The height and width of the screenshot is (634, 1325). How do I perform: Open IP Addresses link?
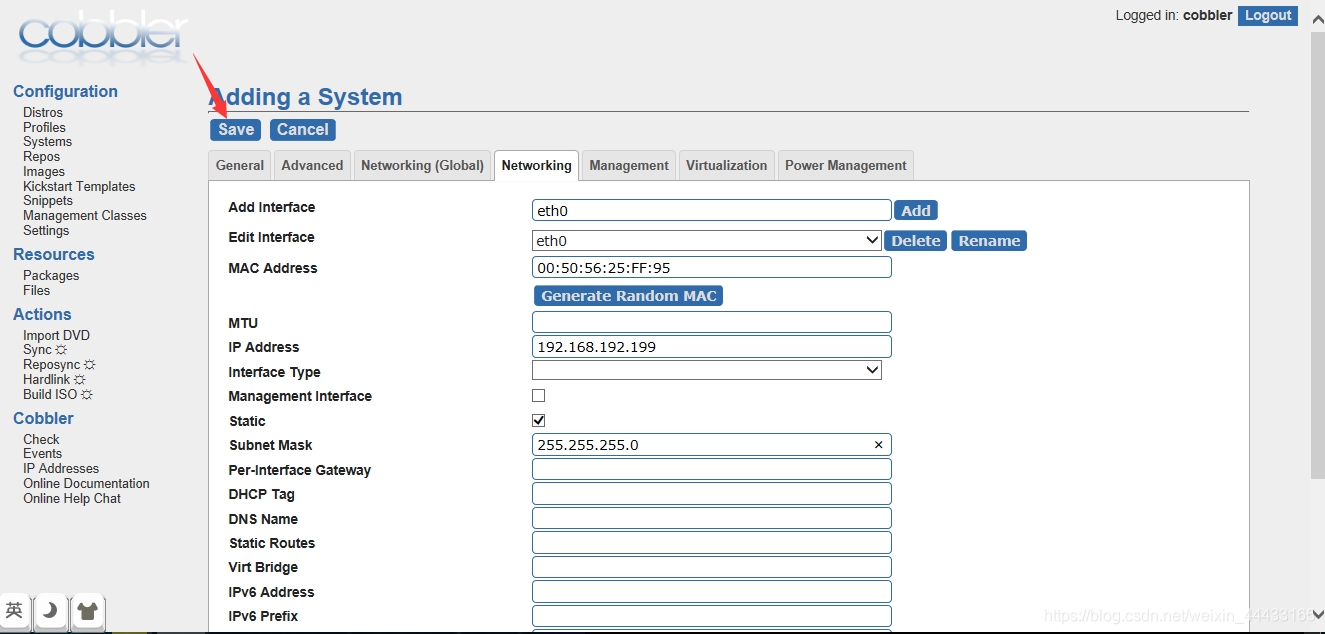[x=61, y=469]
